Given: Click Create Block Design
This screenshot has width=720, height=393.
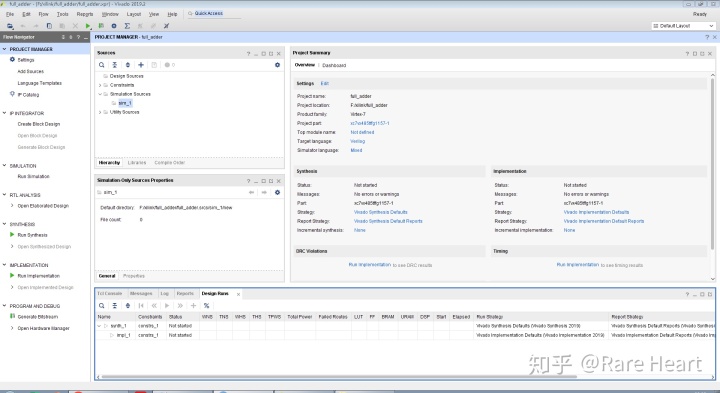Looking at the screenshot, I should click(39, 124).
